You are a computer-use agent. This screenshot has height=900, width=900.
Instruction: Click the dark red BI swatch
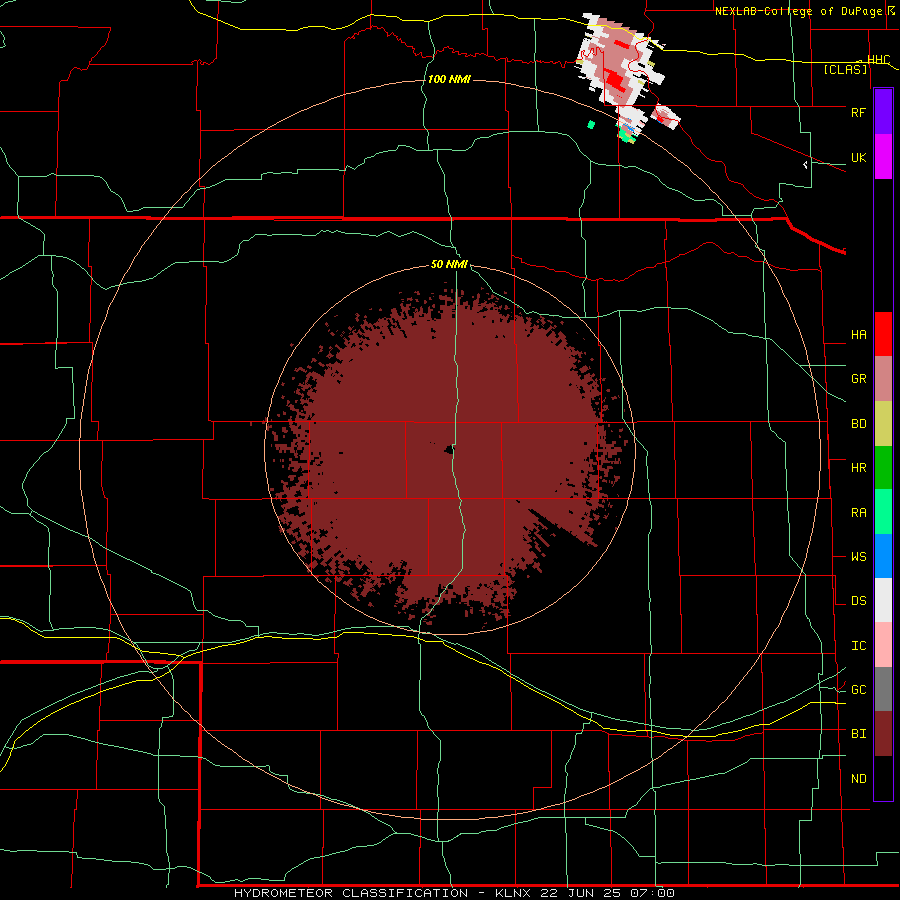883,734
